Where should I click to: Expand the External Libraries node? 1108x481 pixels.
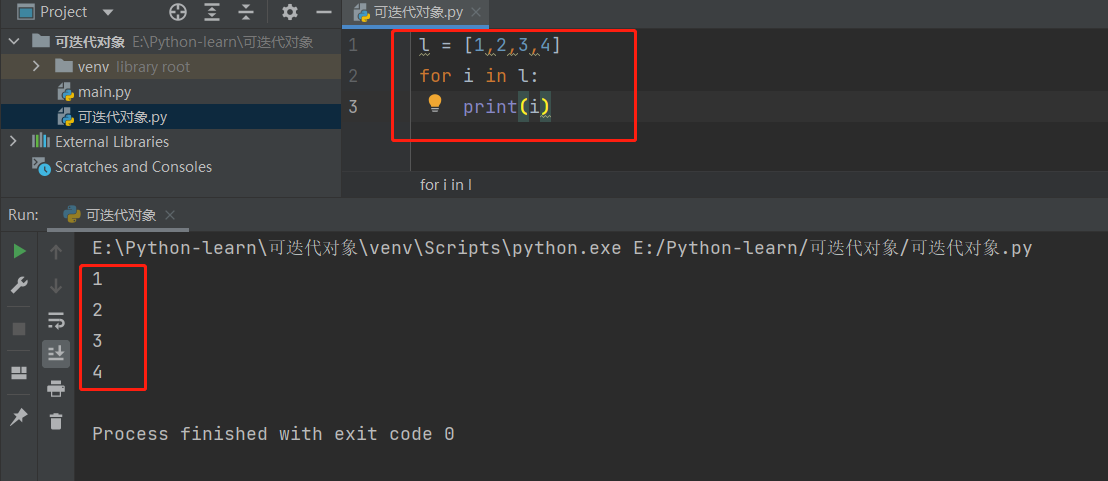coord(13,141)
